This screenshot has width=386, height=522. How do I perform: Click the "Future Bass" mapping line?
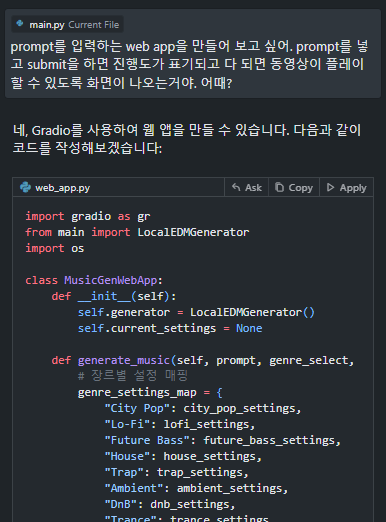click(x=223, y=440)
